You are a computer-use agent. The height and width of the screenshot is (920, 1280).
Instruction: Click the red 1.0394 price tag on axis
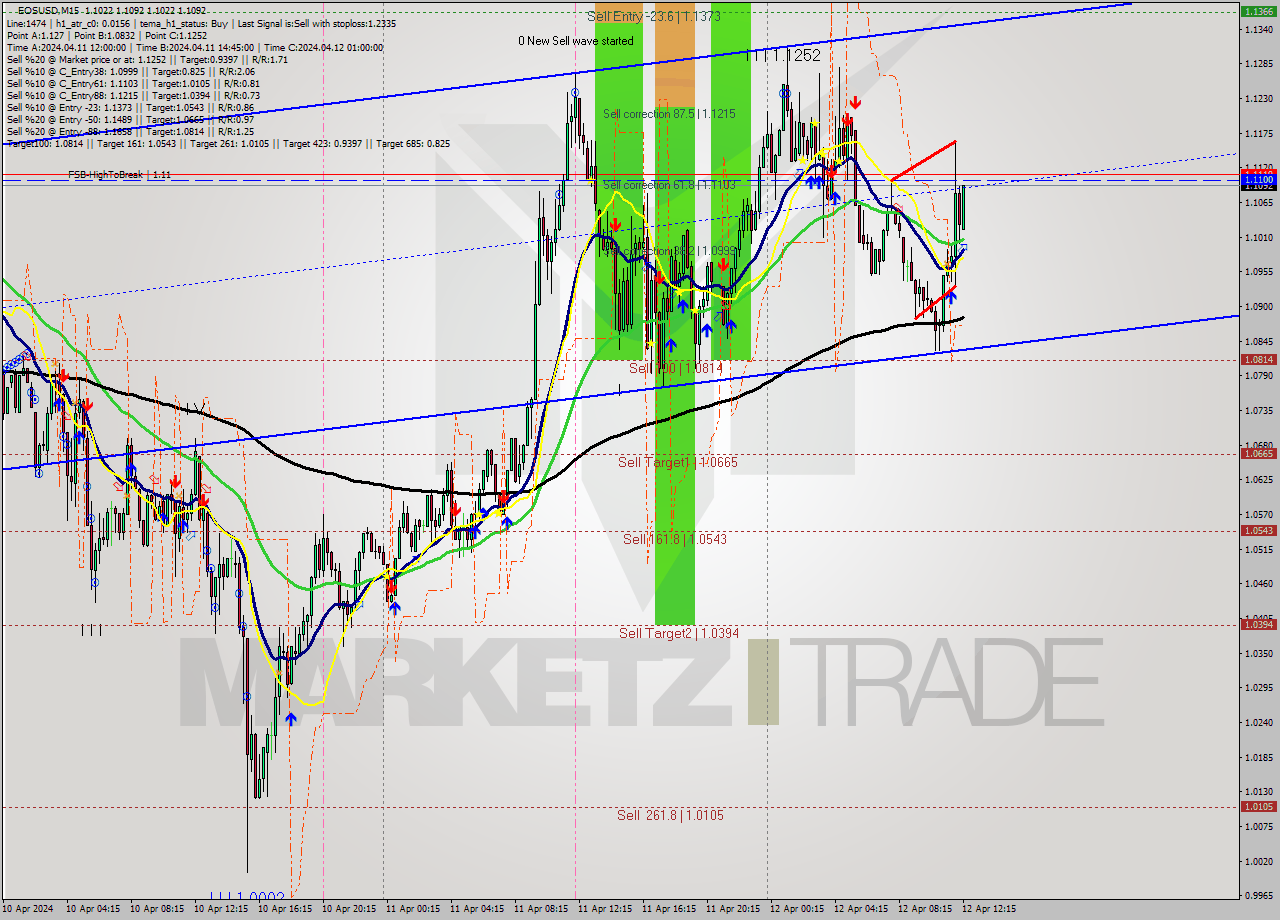[x=1257, y=625]
